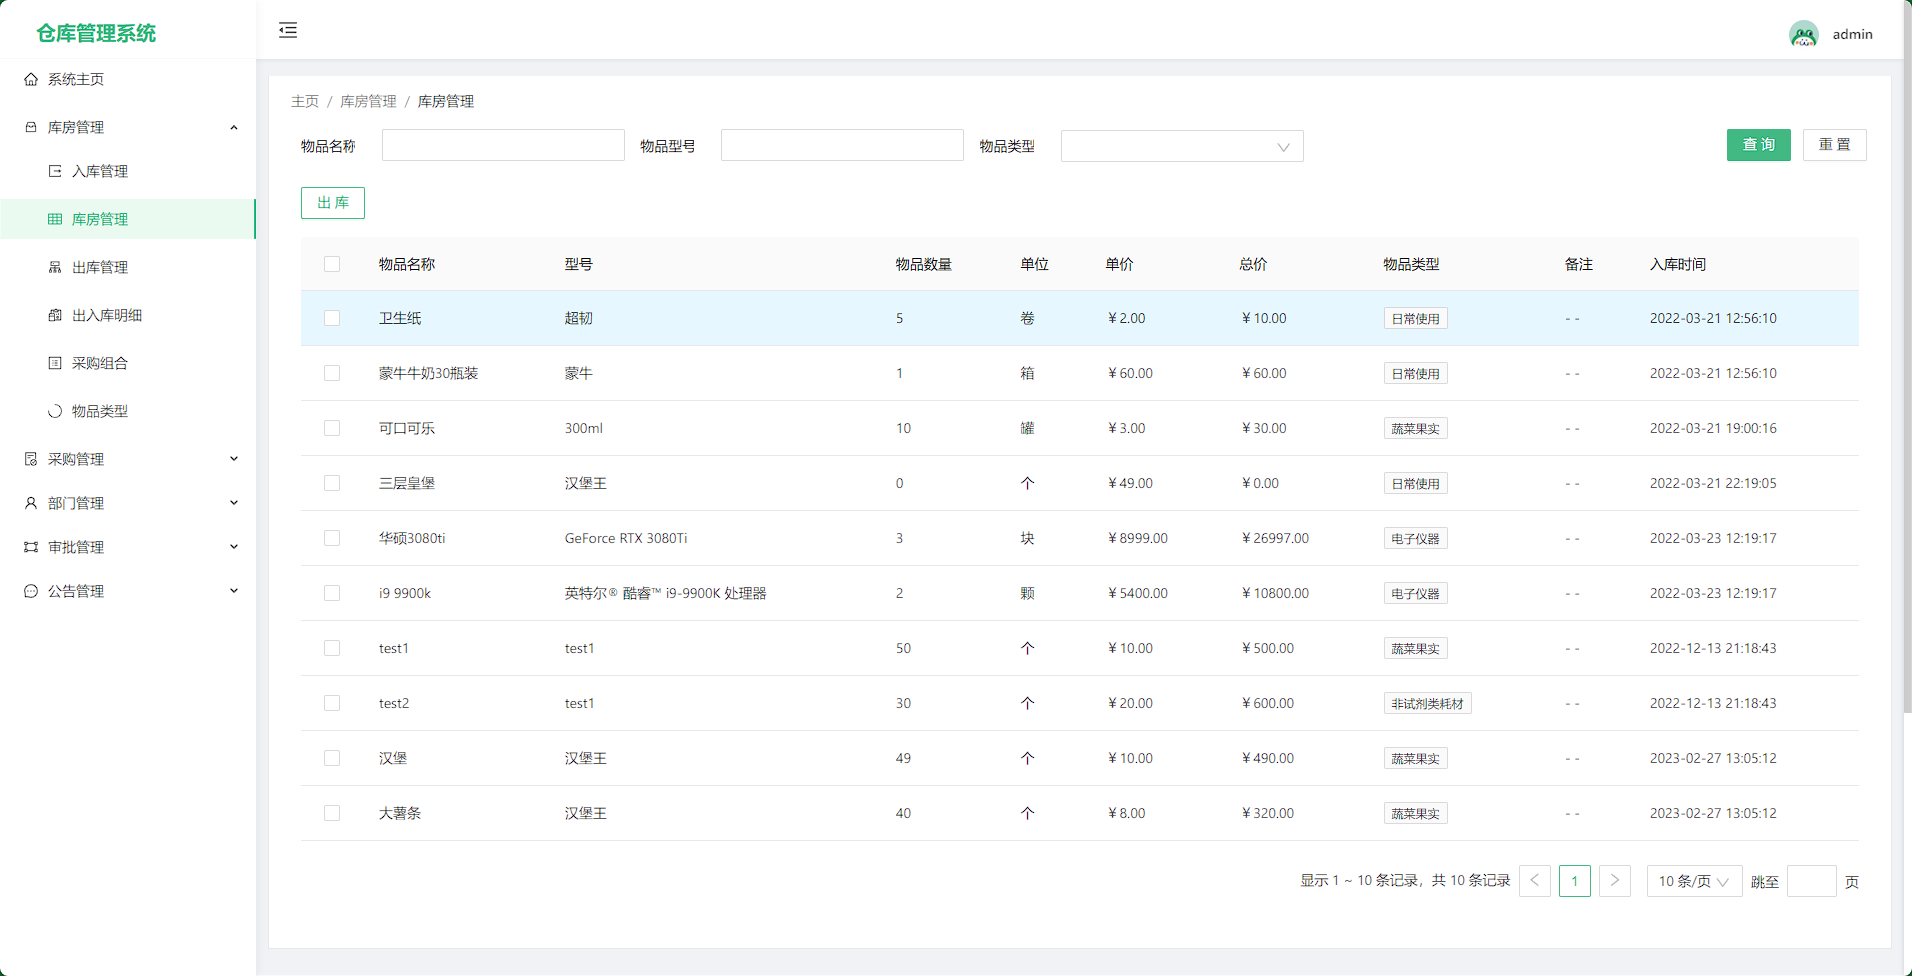Click the 库房管理 parent menu icon

[31, 127]
